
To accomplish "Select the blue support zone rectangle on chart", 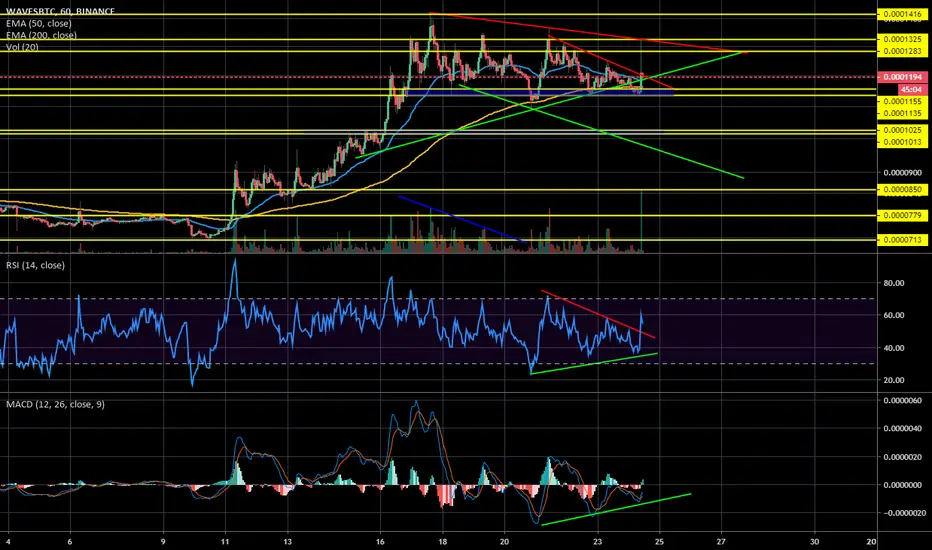I will tap(539, 92).
